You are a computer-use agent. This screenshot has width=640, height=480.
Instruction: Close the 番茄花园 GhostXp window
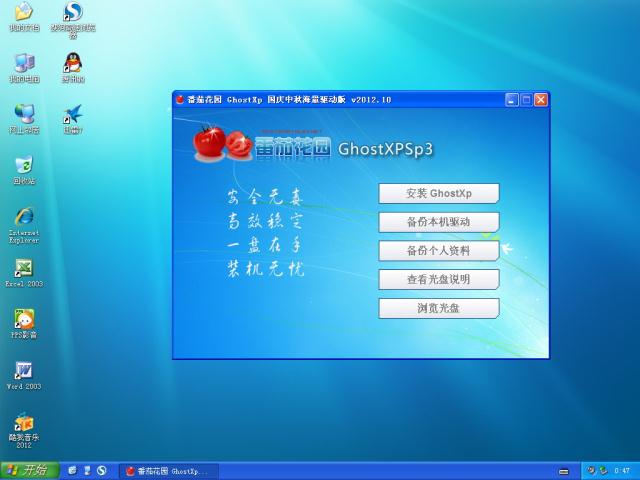point(541,100)
